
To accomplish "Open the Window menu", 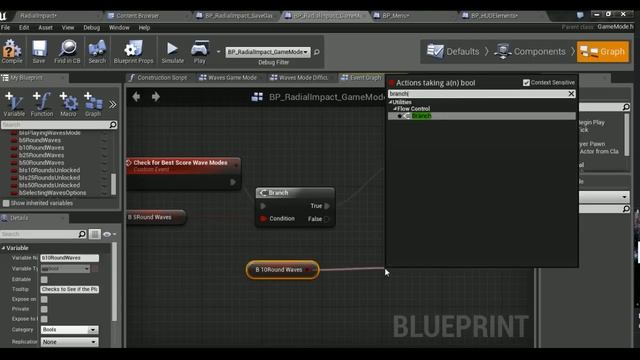I will [x=119, y=28].
